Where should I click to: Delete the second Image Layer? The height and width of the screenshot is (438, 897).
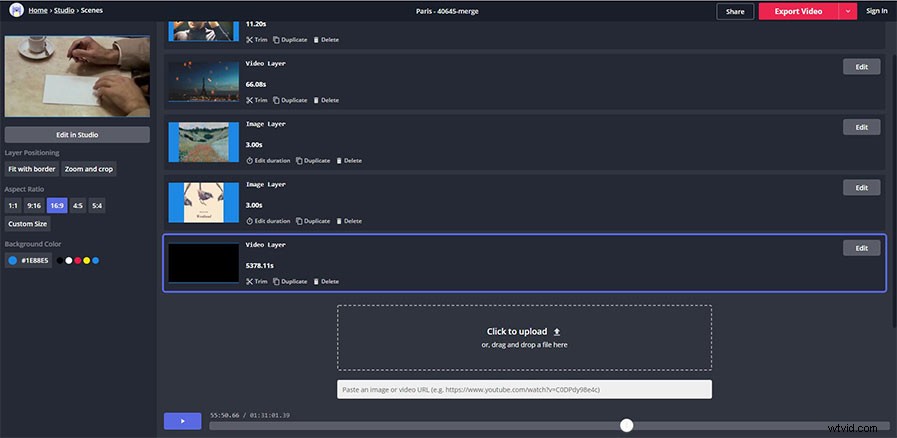click(x=348, y=221)
